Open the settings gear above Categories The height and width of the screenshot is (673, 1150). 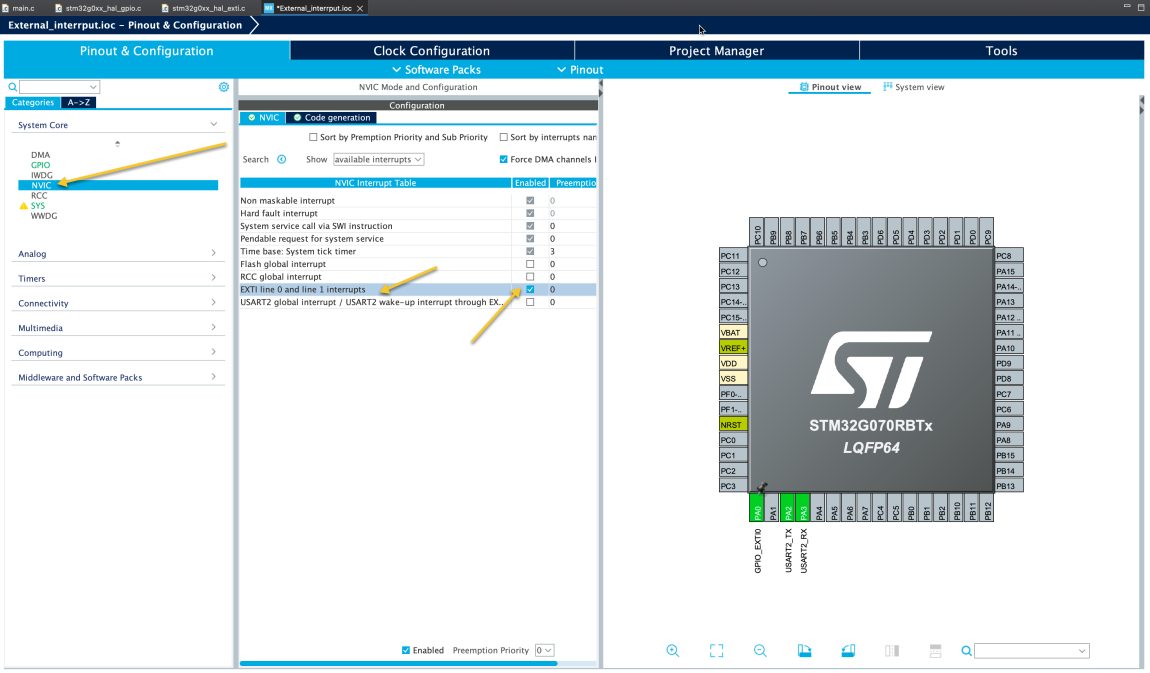[x=223, y=86]
